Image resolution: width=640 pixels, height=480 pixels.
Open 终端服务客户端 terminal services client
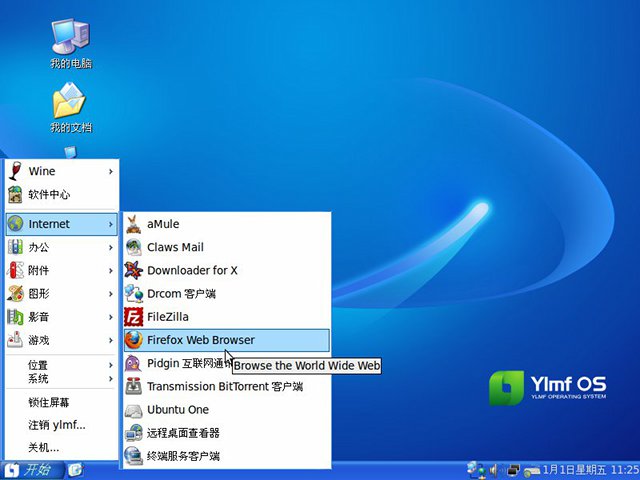pyautogui.click(x=227, y=456)
